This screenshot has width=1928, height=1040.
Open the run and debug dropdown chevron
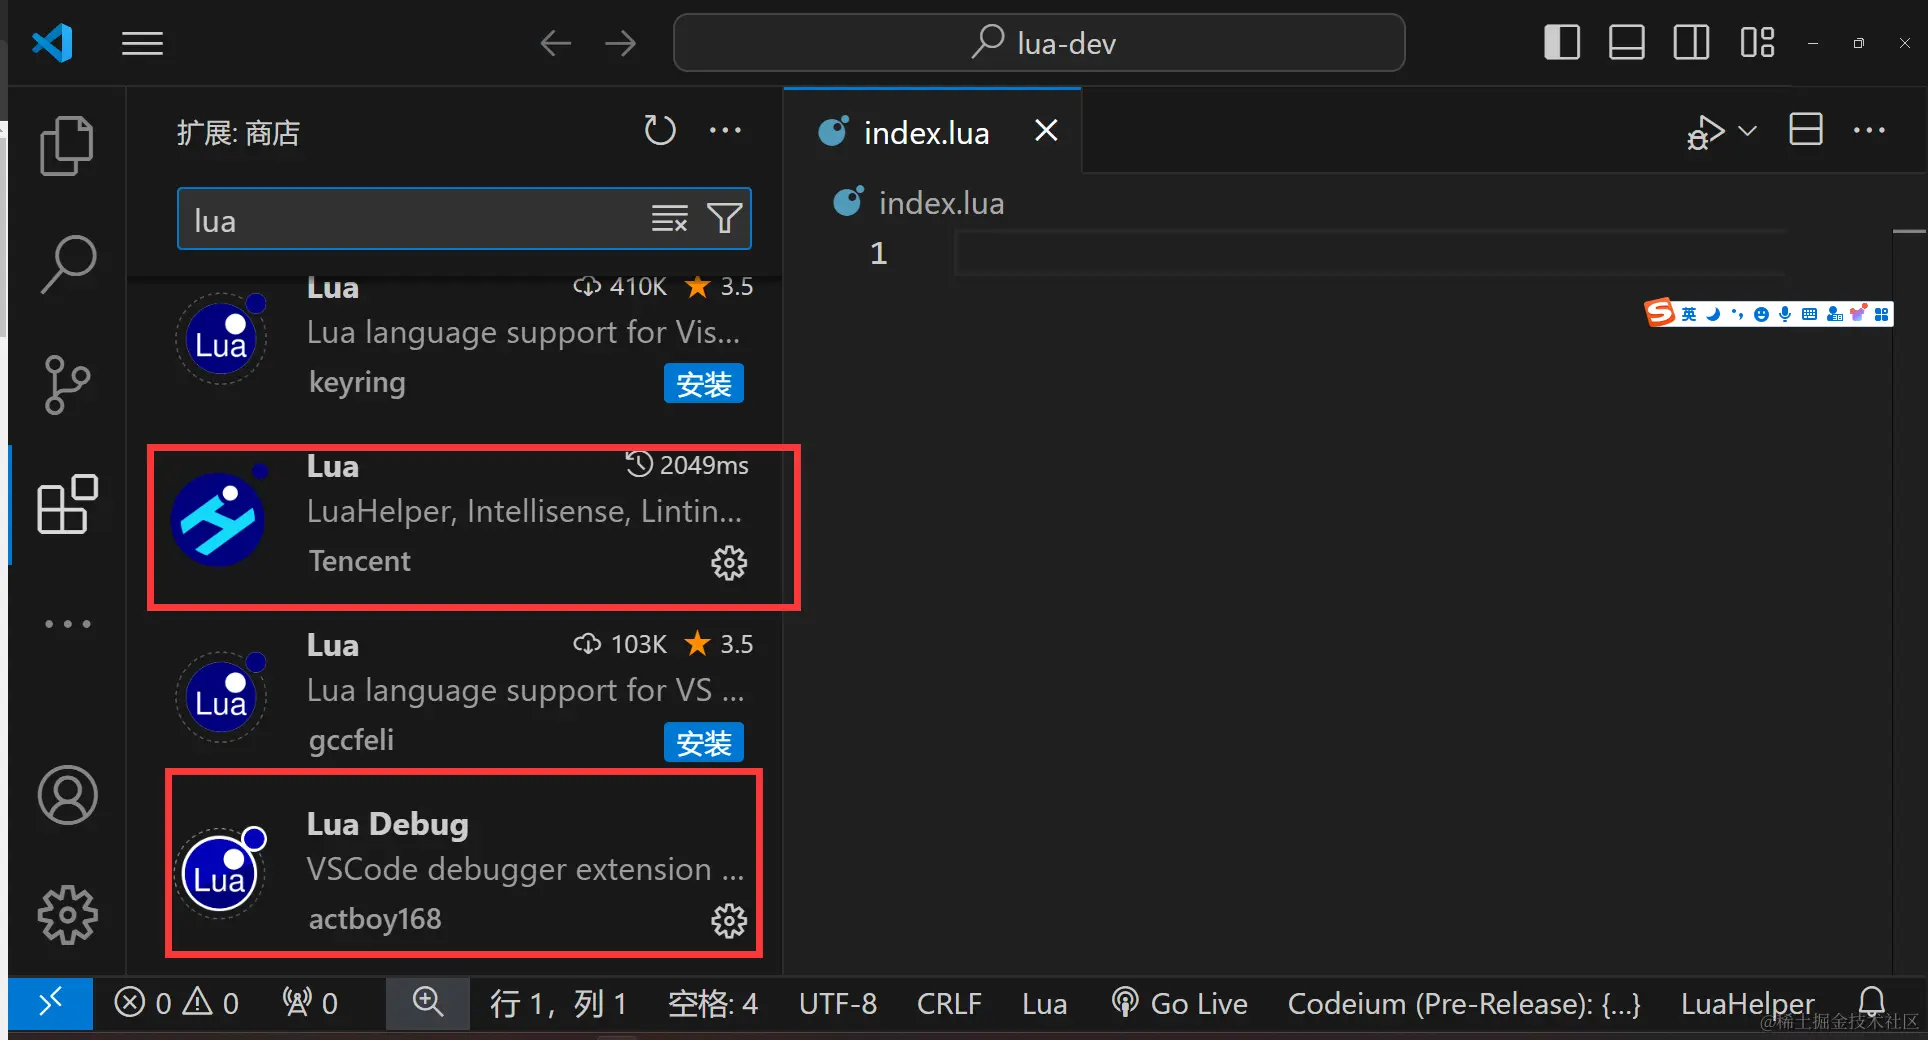[x=1745, y=131]
